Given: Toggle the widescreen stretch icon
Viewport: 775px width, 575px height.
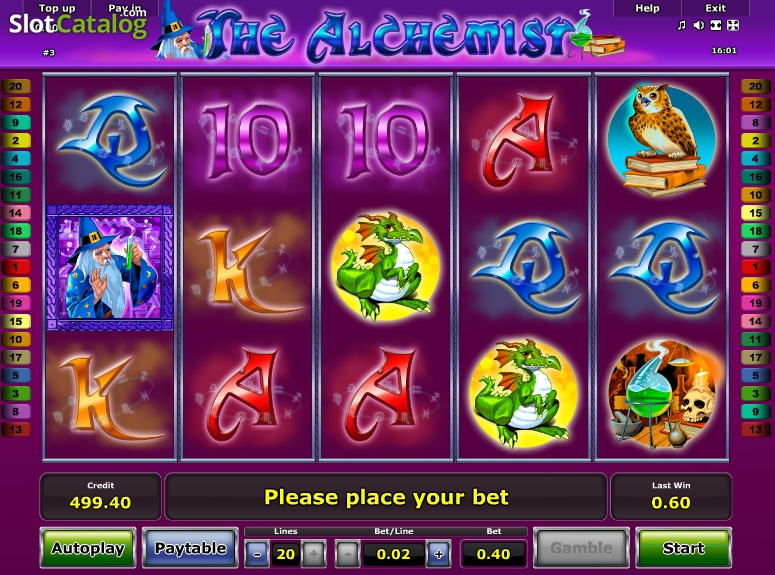Looking at the screenshot, I should pyautogui.click(x=716, y=25).
